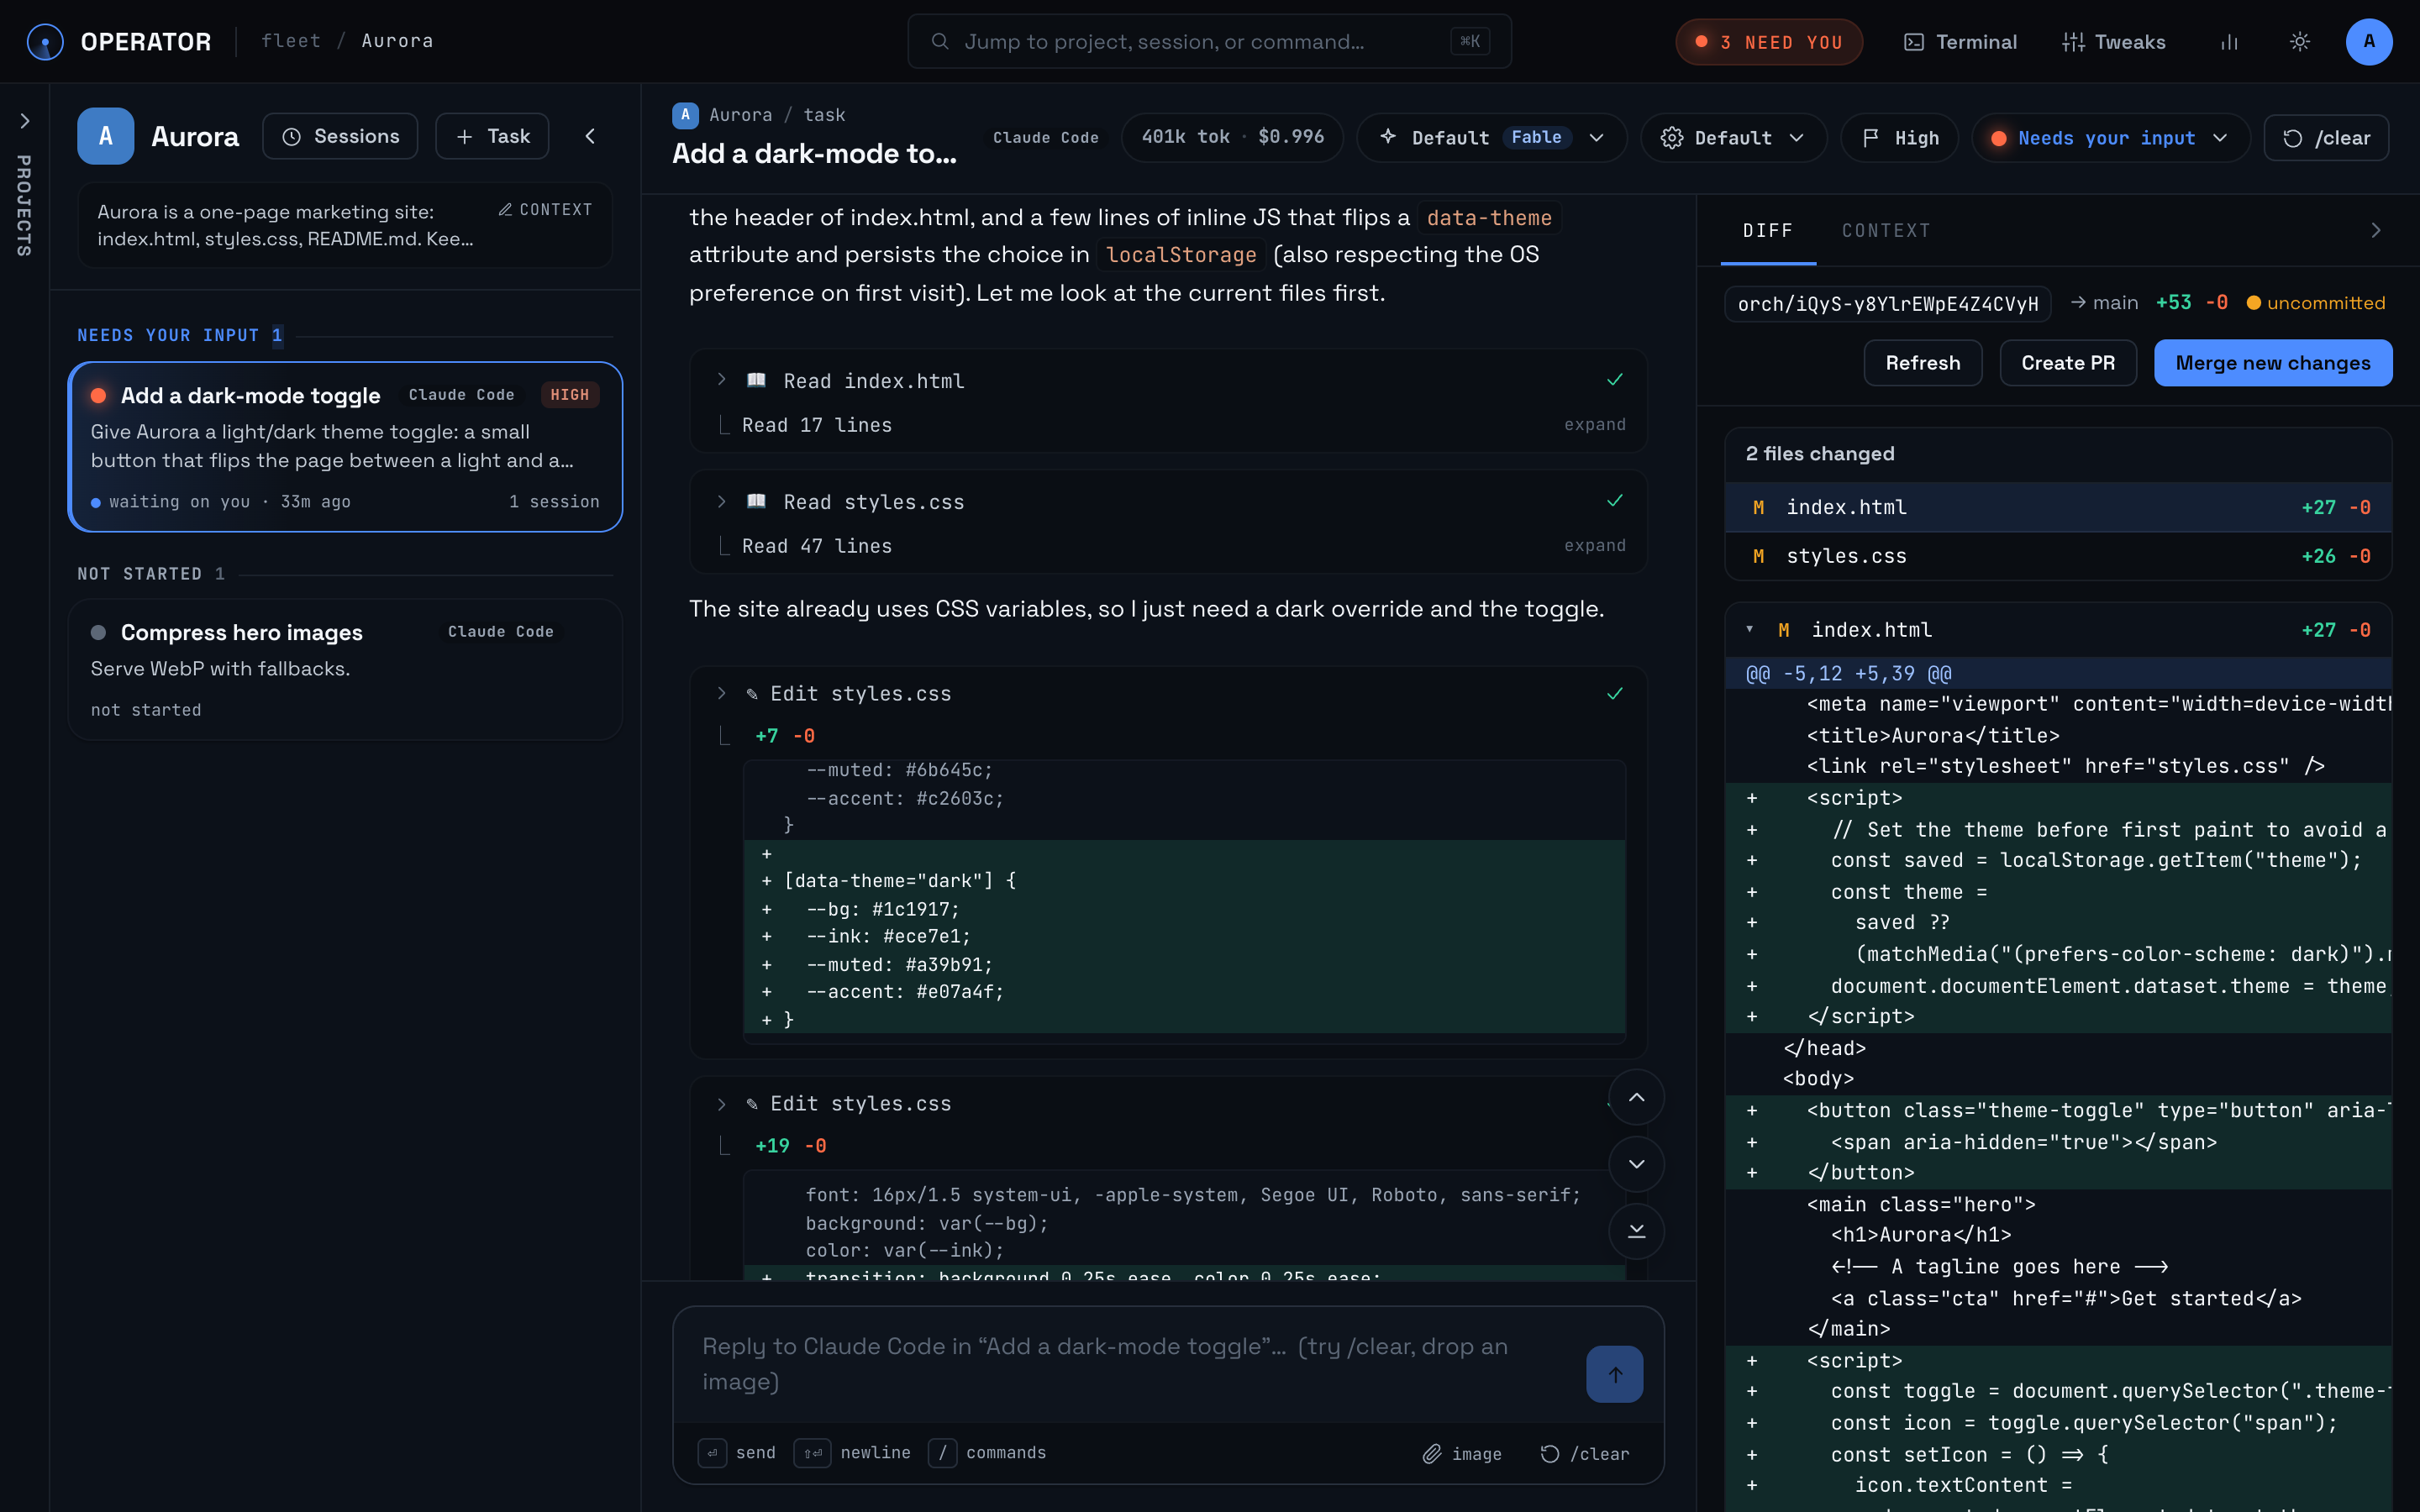2420x1512 pixels.
Task: Toggle light/dark theme sun icon
Action: pos(2299,42)
